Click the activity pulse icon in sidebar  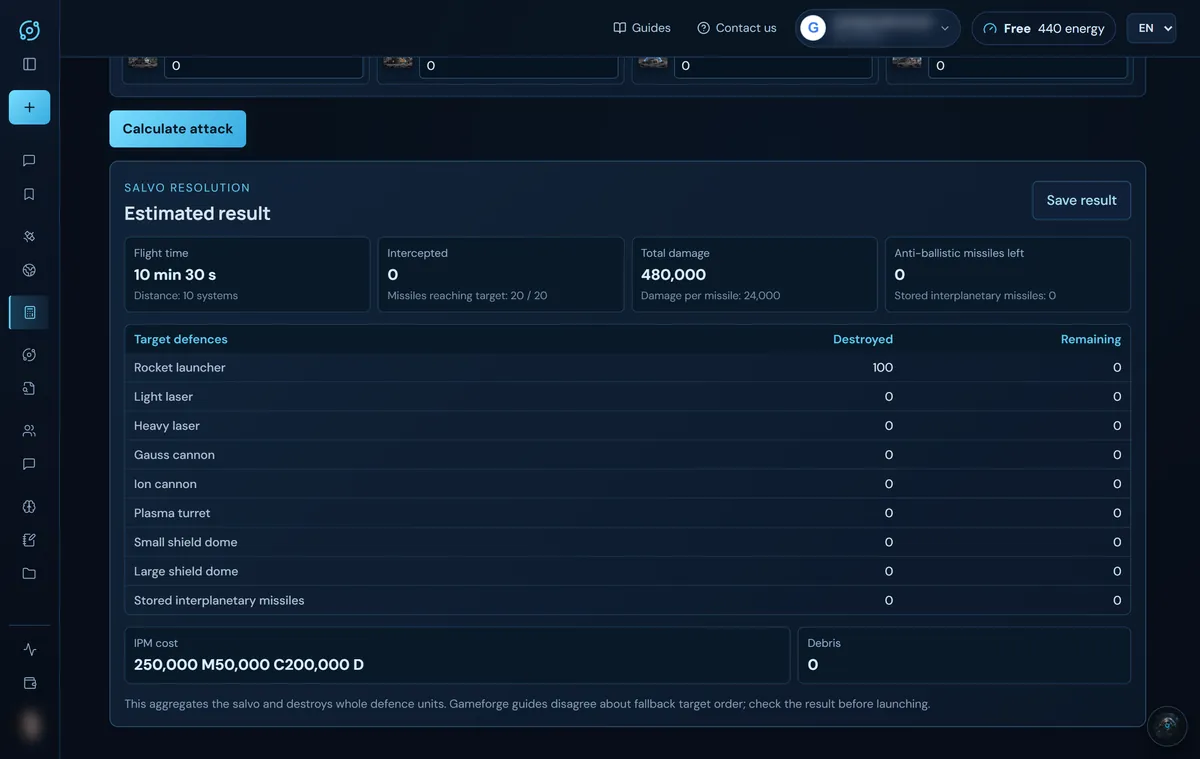point(29,649)
